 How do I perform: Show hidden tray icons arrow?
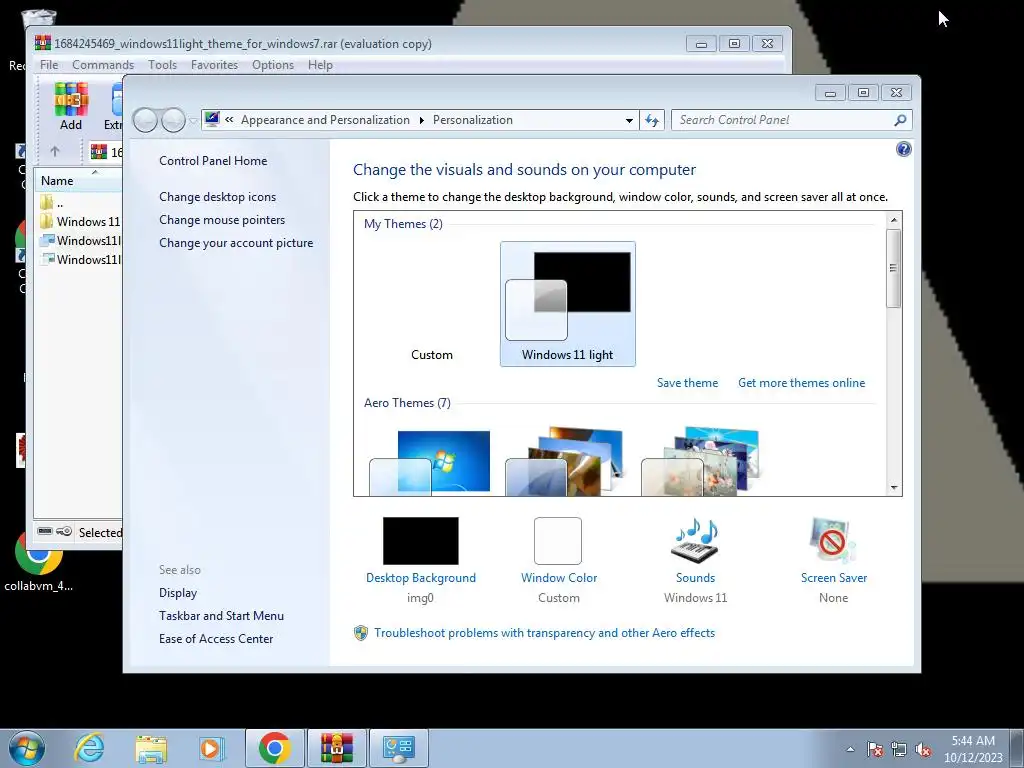click(x=850, y=750)
